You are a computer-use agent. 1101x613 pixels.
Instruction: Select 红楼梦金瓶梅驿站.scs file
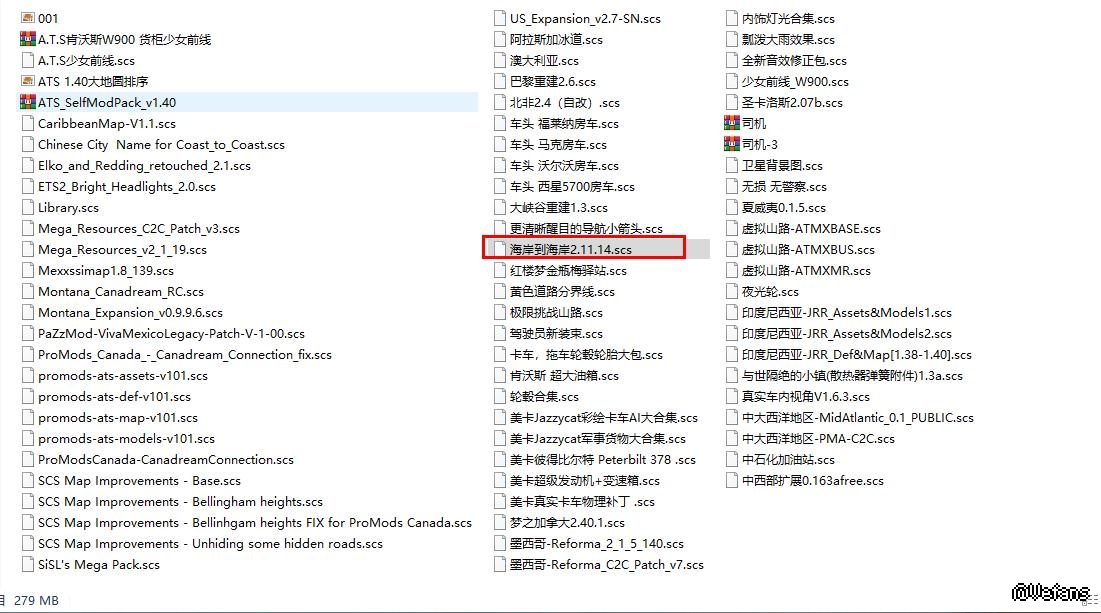(568, 270)
